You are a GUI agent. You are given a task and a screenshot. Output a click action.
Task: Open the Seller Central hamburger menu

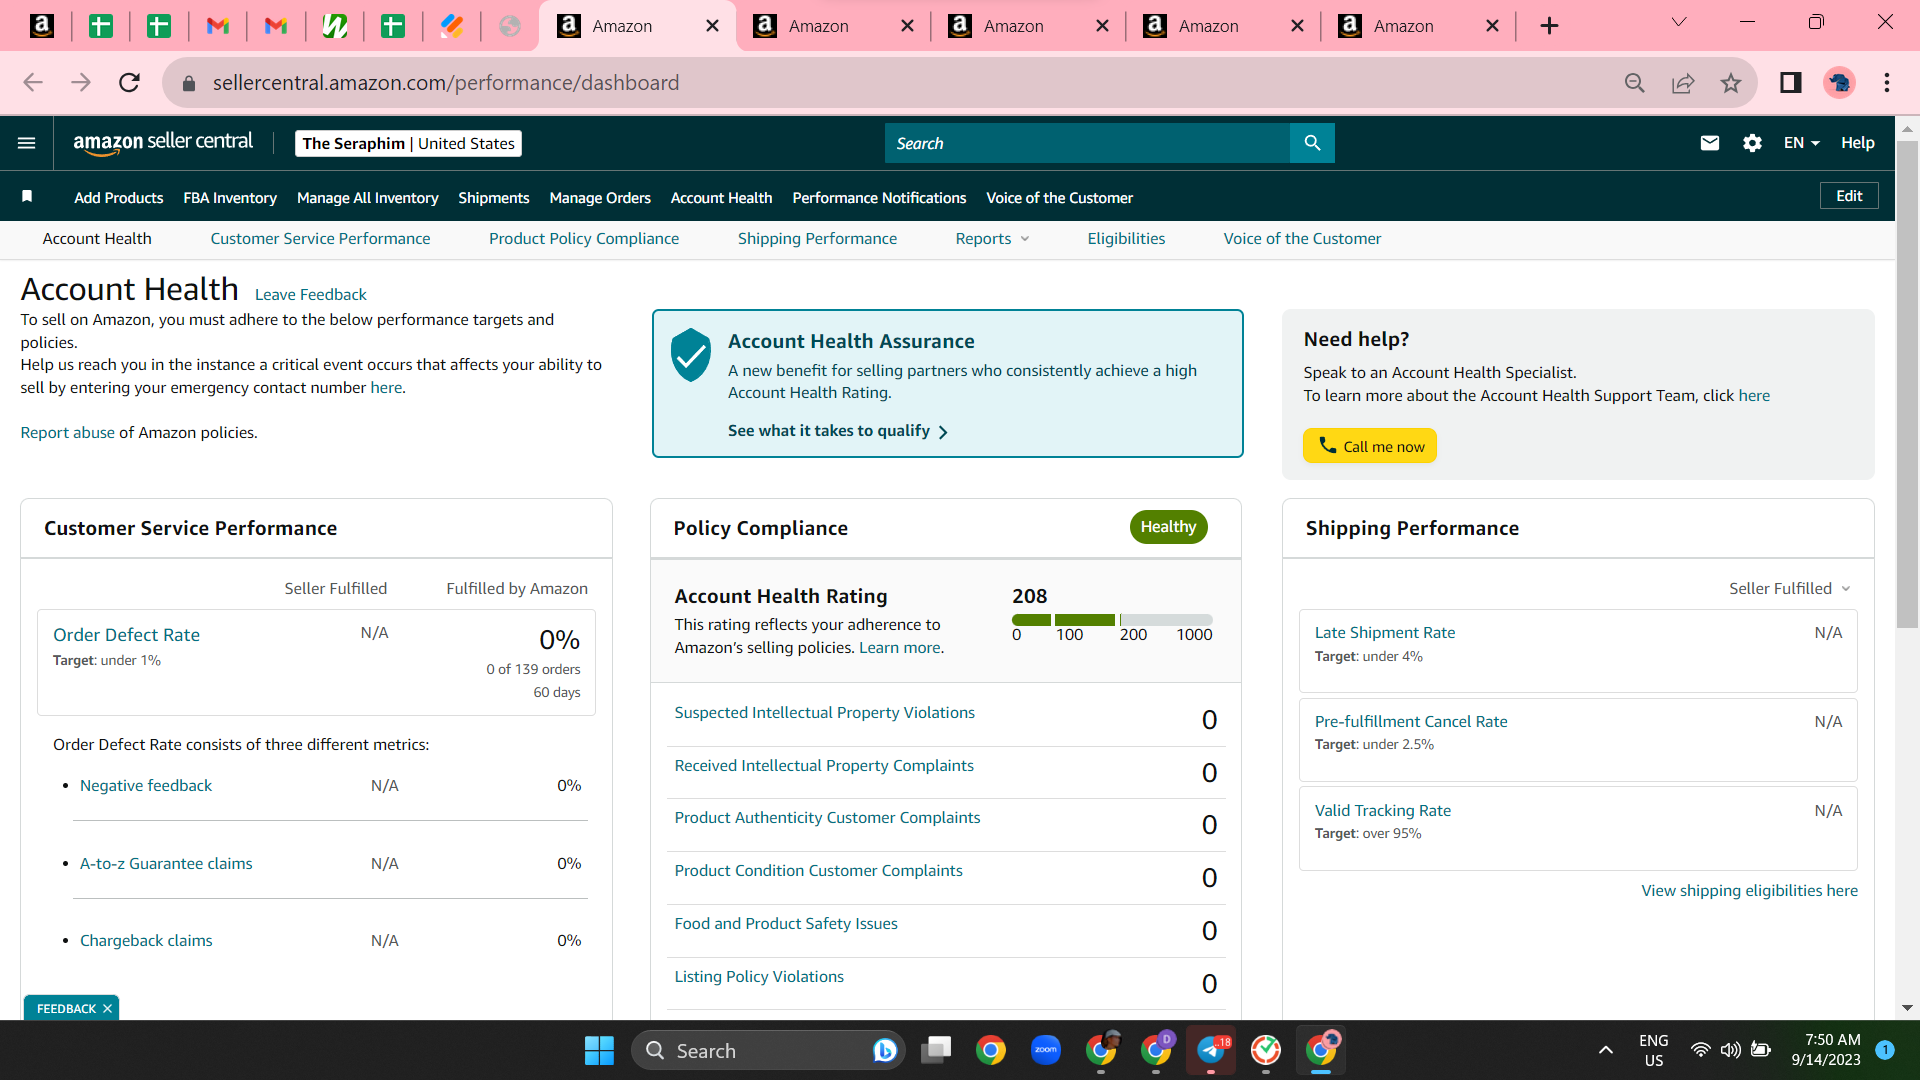[x=27, y=143]
